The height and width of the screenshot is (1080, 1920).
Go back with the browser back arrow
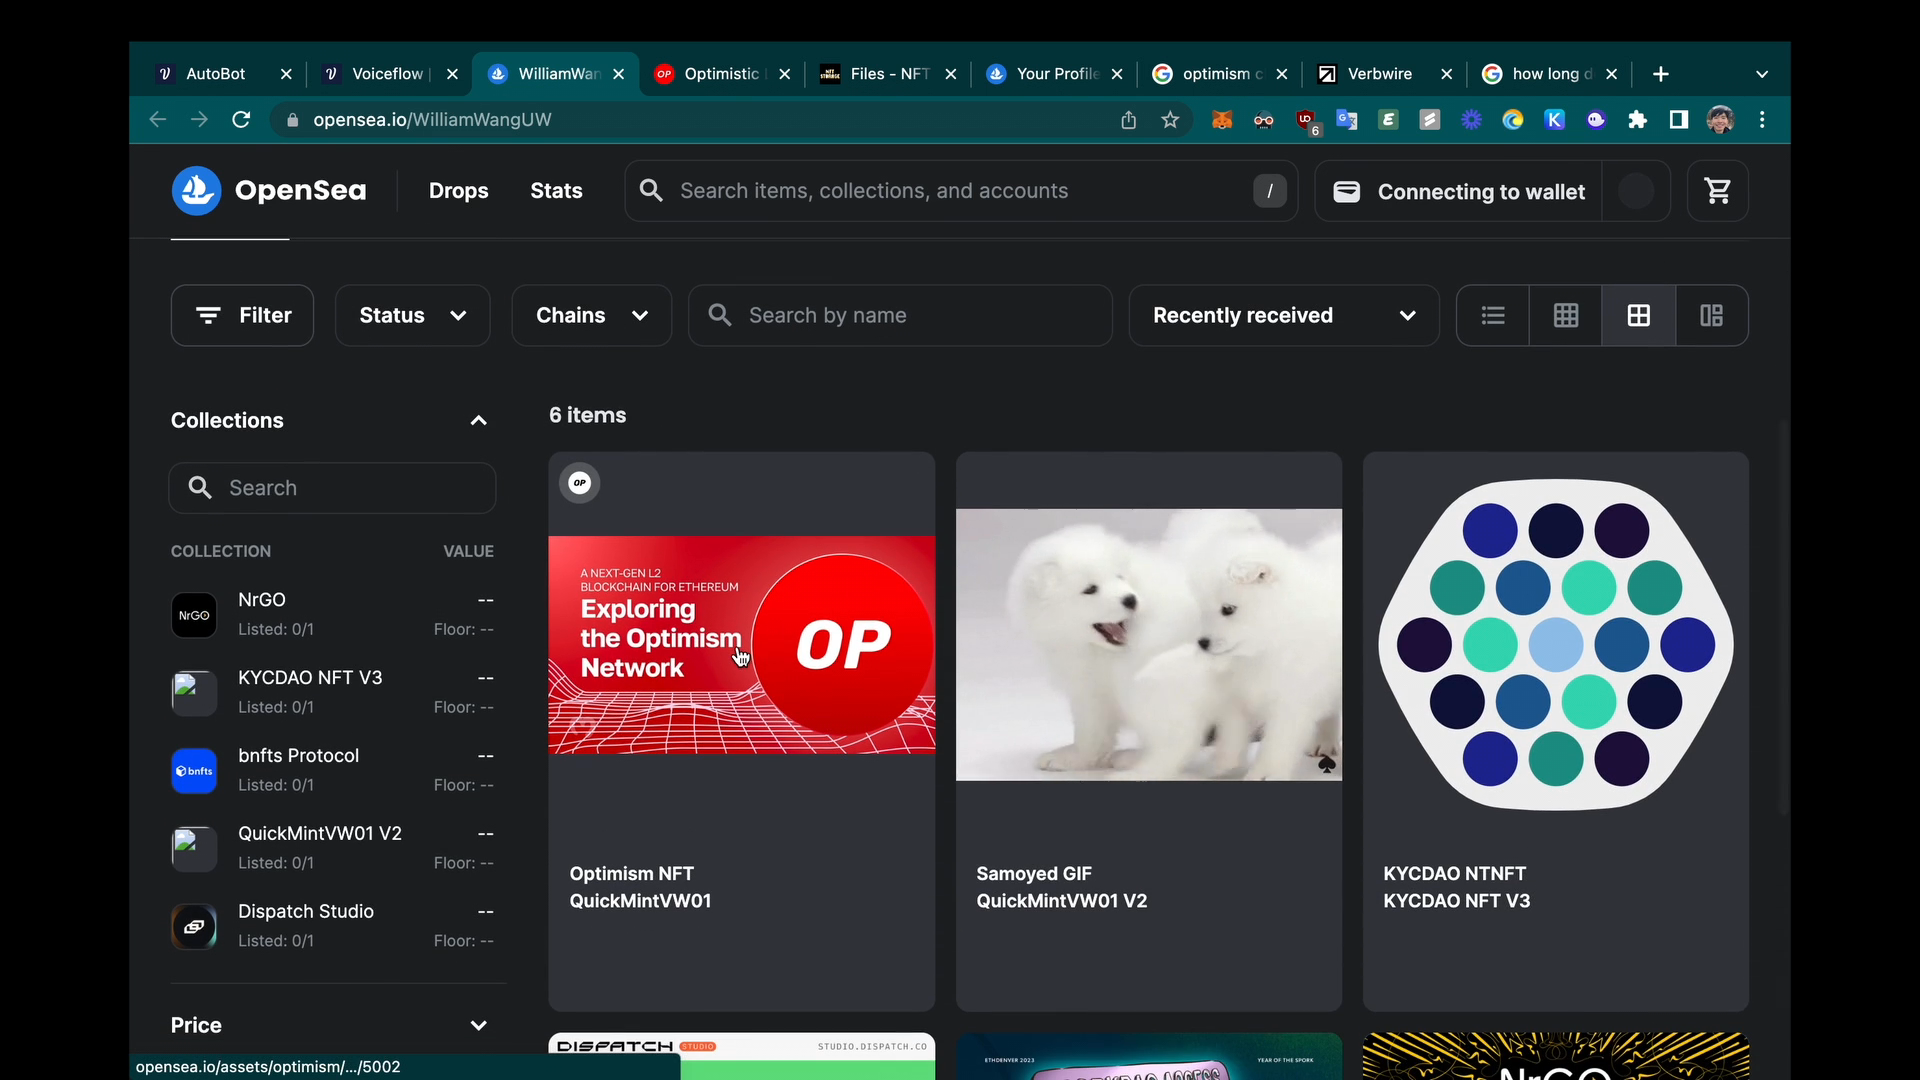157,120
